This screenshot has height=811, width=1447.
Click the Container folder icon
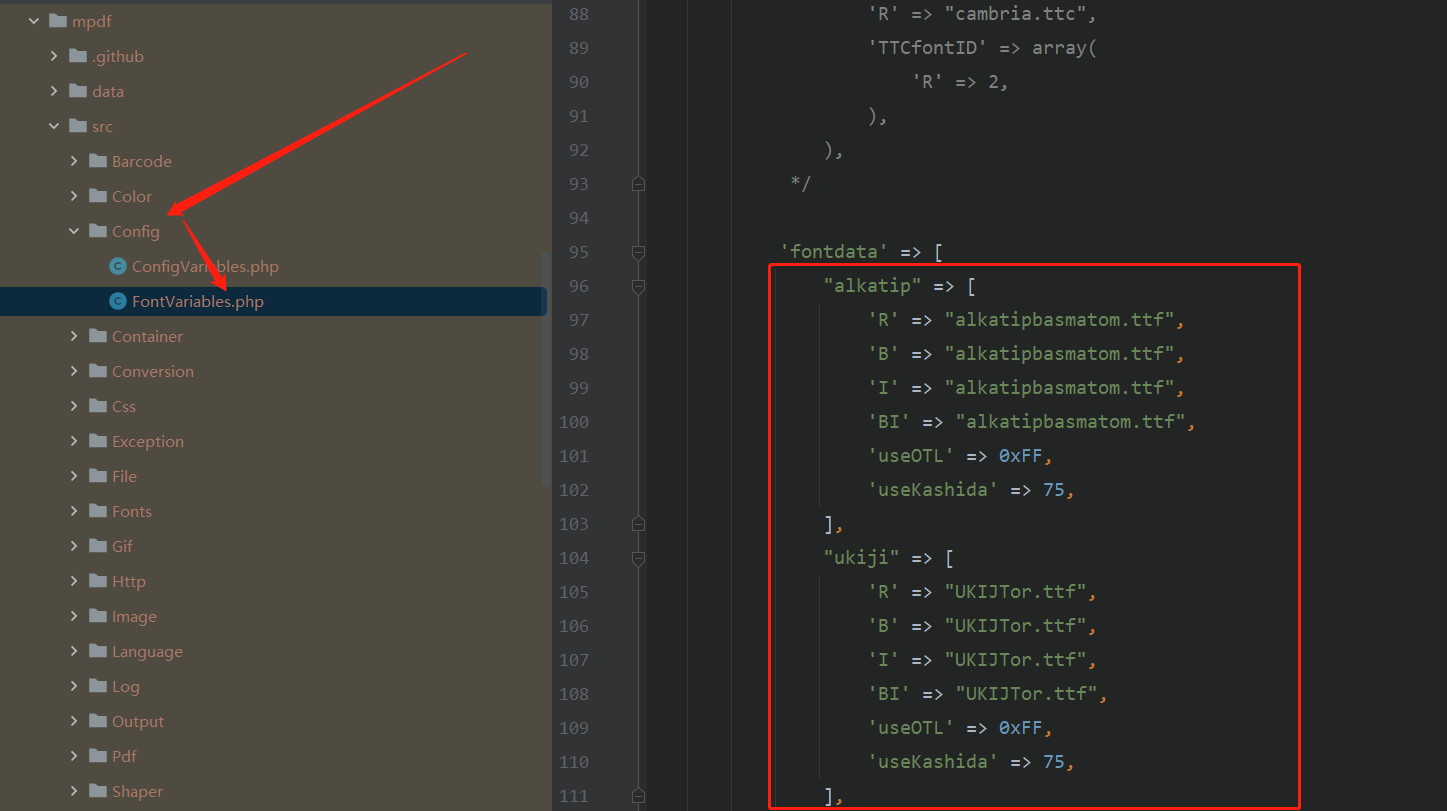(x=97, y=336)
